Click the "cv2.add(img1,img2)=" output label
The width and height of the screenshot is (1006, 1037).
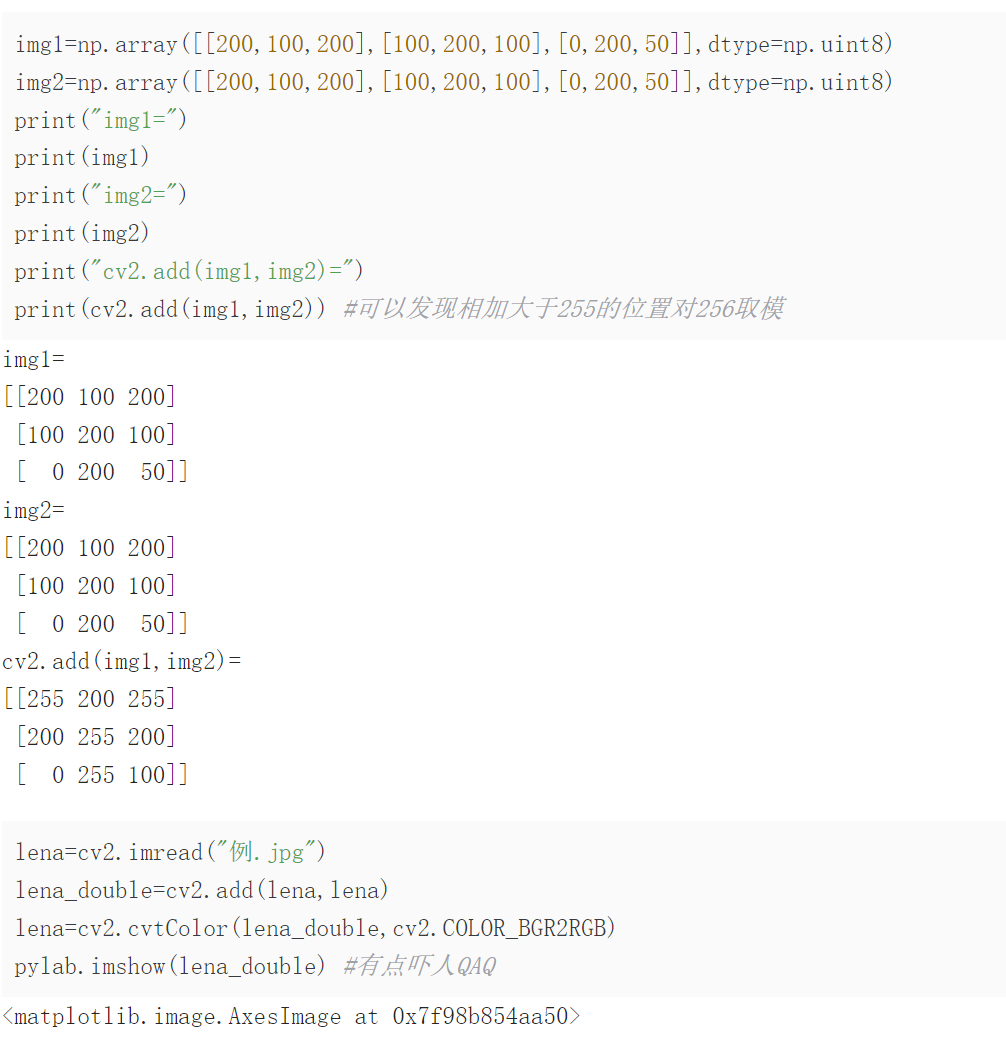(x=122, y=661)
